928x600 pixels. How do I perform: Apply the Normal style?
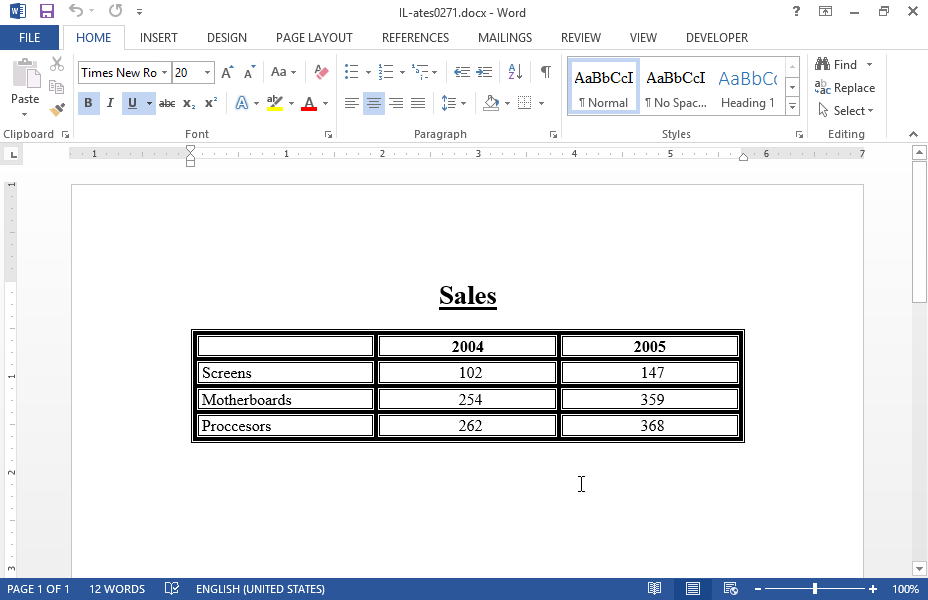(604, 87)
